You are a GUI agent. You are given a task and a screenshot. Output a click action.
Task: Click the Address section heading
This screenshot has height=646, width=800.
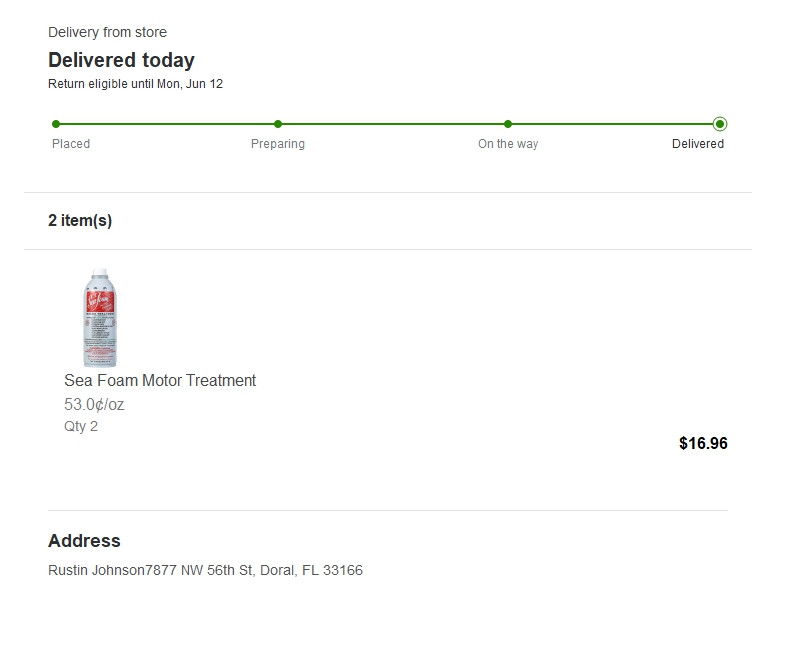[84, 541]
